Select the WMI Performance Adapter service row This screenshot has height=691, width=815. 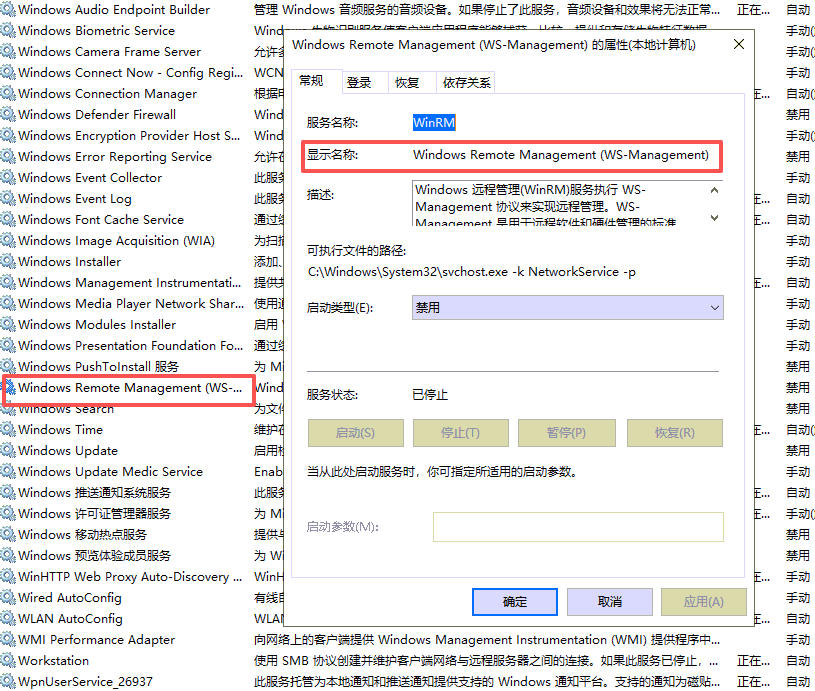pos(96,640)
